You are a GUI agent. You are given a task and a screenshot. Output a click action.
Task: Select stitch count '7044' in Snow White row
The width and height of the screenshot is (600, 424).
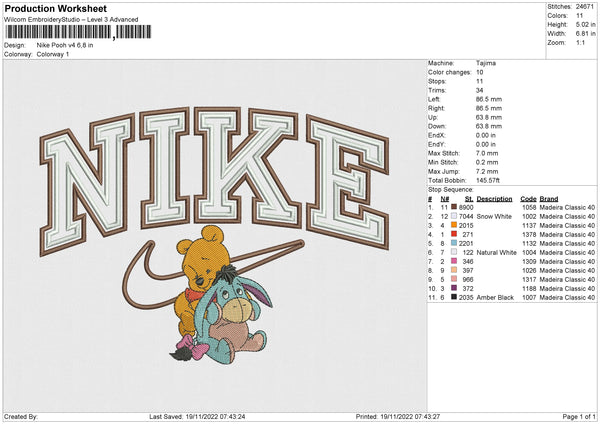pyautogui.click(x=466, y=216)
